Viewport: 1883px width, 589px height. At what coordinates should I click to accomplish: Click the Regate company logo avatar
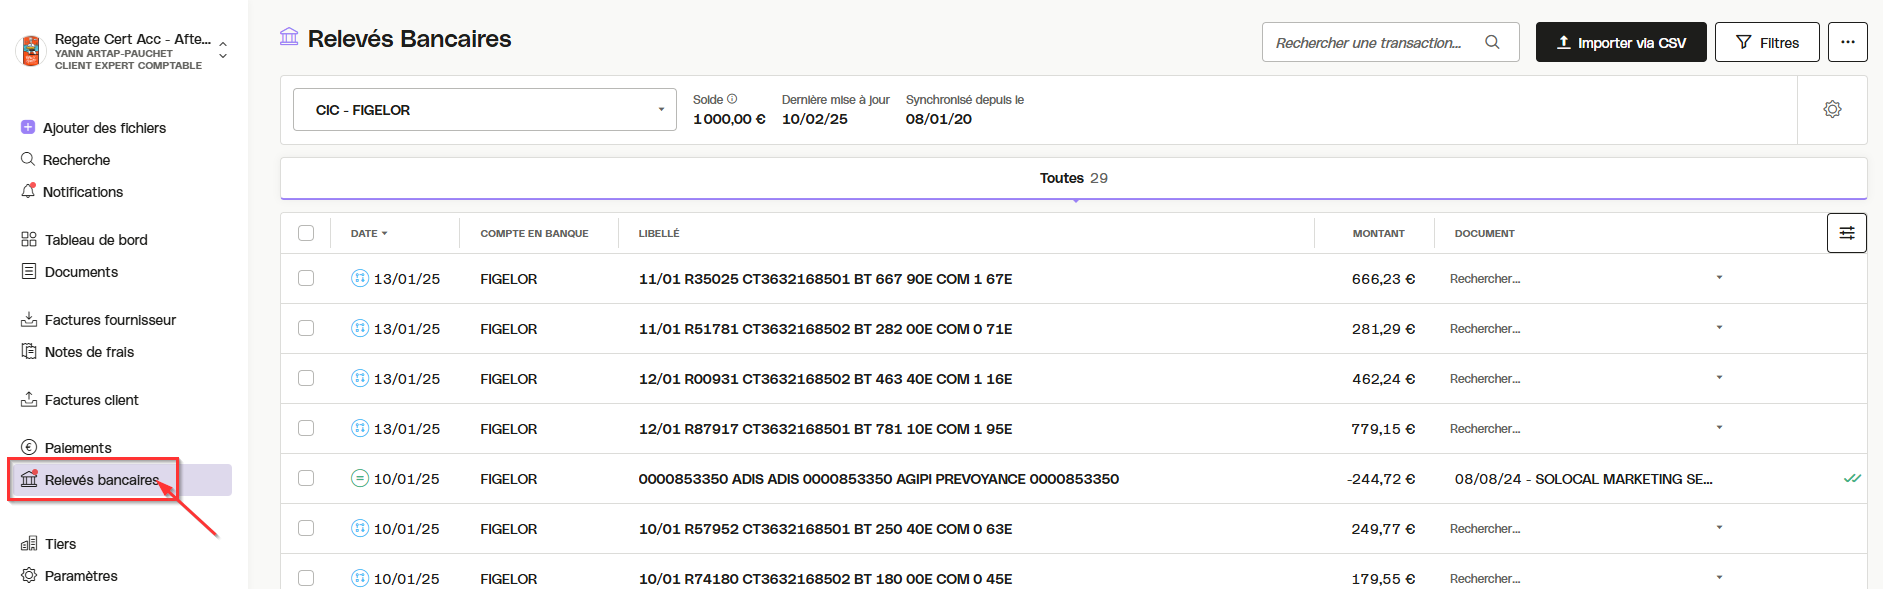tap(31, 51)
